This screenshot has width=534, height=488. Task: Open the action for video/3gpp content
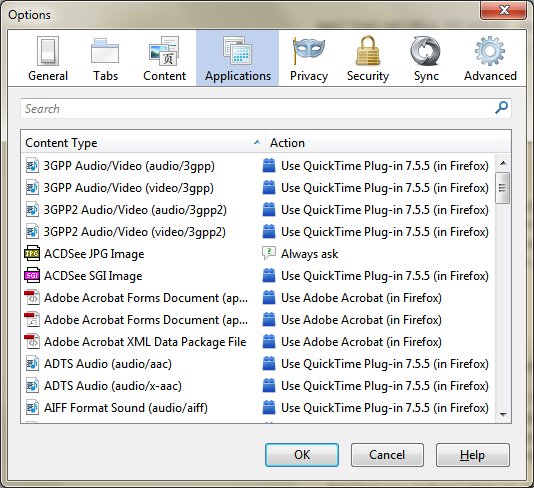coord(385,188)
